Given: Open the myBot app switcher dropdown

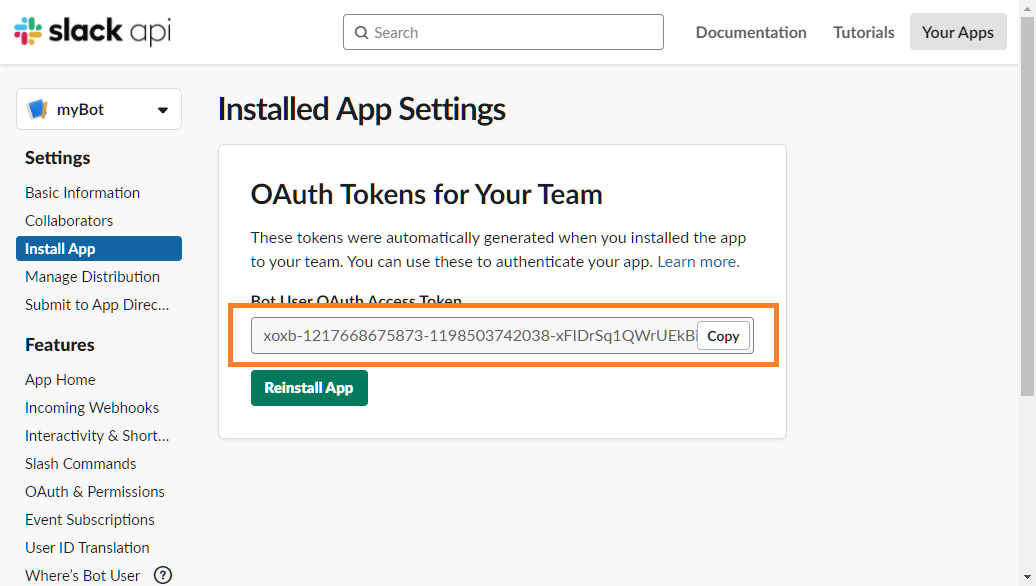Looking at the screenshot, I should click(163, 110).
